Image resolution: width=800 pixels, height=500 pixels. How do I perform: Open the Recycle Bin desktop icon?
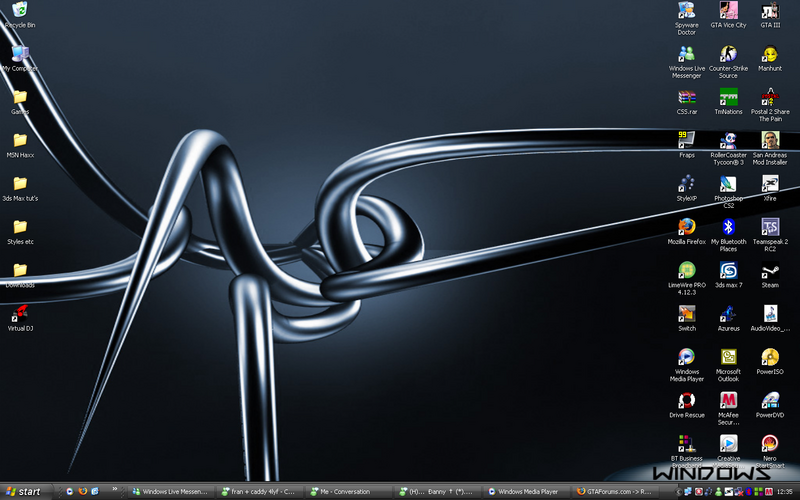point(19,12)
